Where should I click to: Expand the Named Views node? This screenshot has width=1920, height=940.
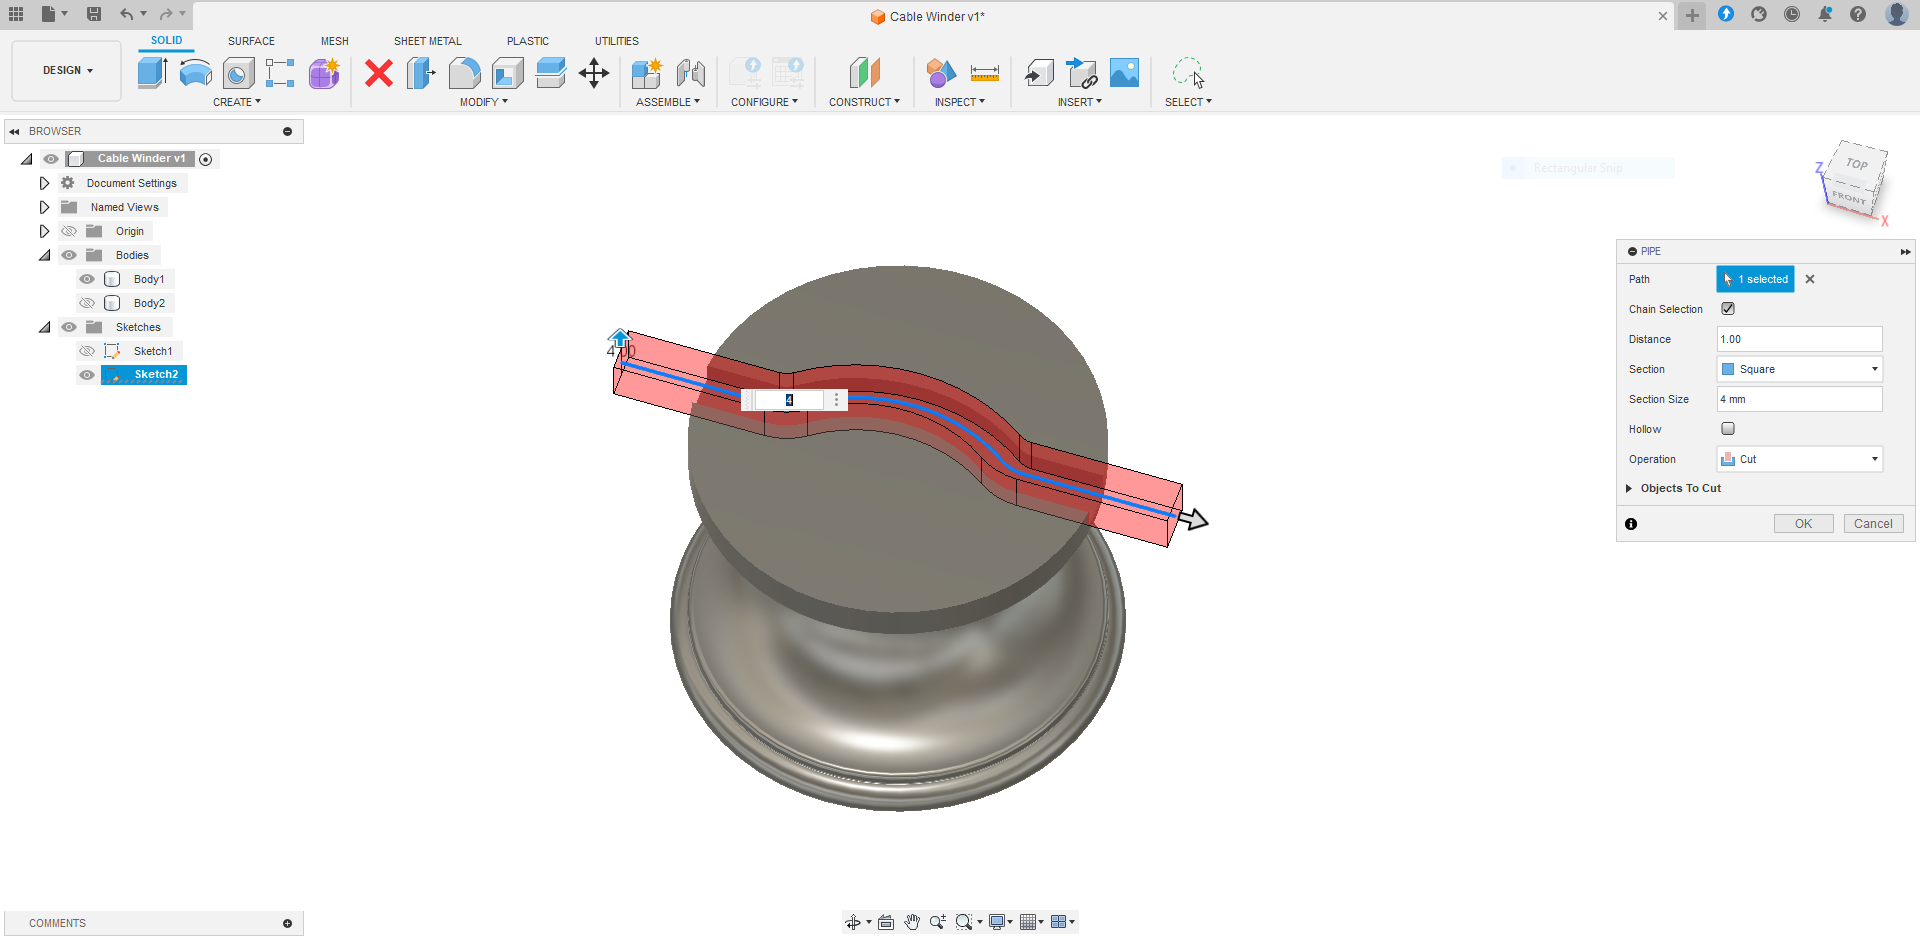click(44, 207)
